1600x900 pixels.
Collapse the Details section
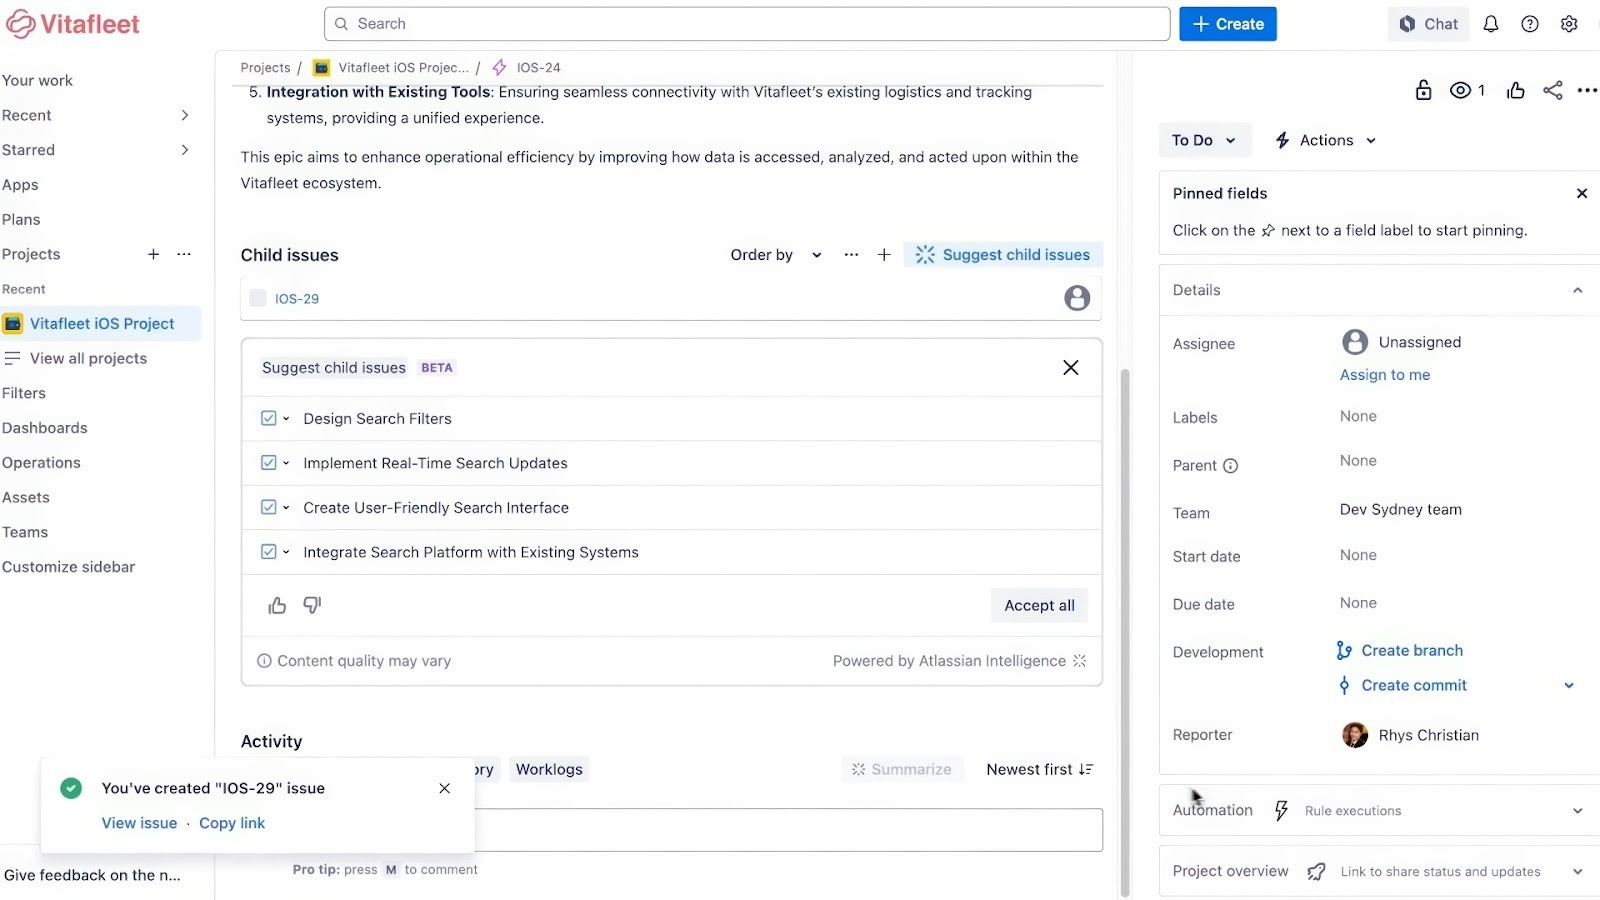[1579, 289]
